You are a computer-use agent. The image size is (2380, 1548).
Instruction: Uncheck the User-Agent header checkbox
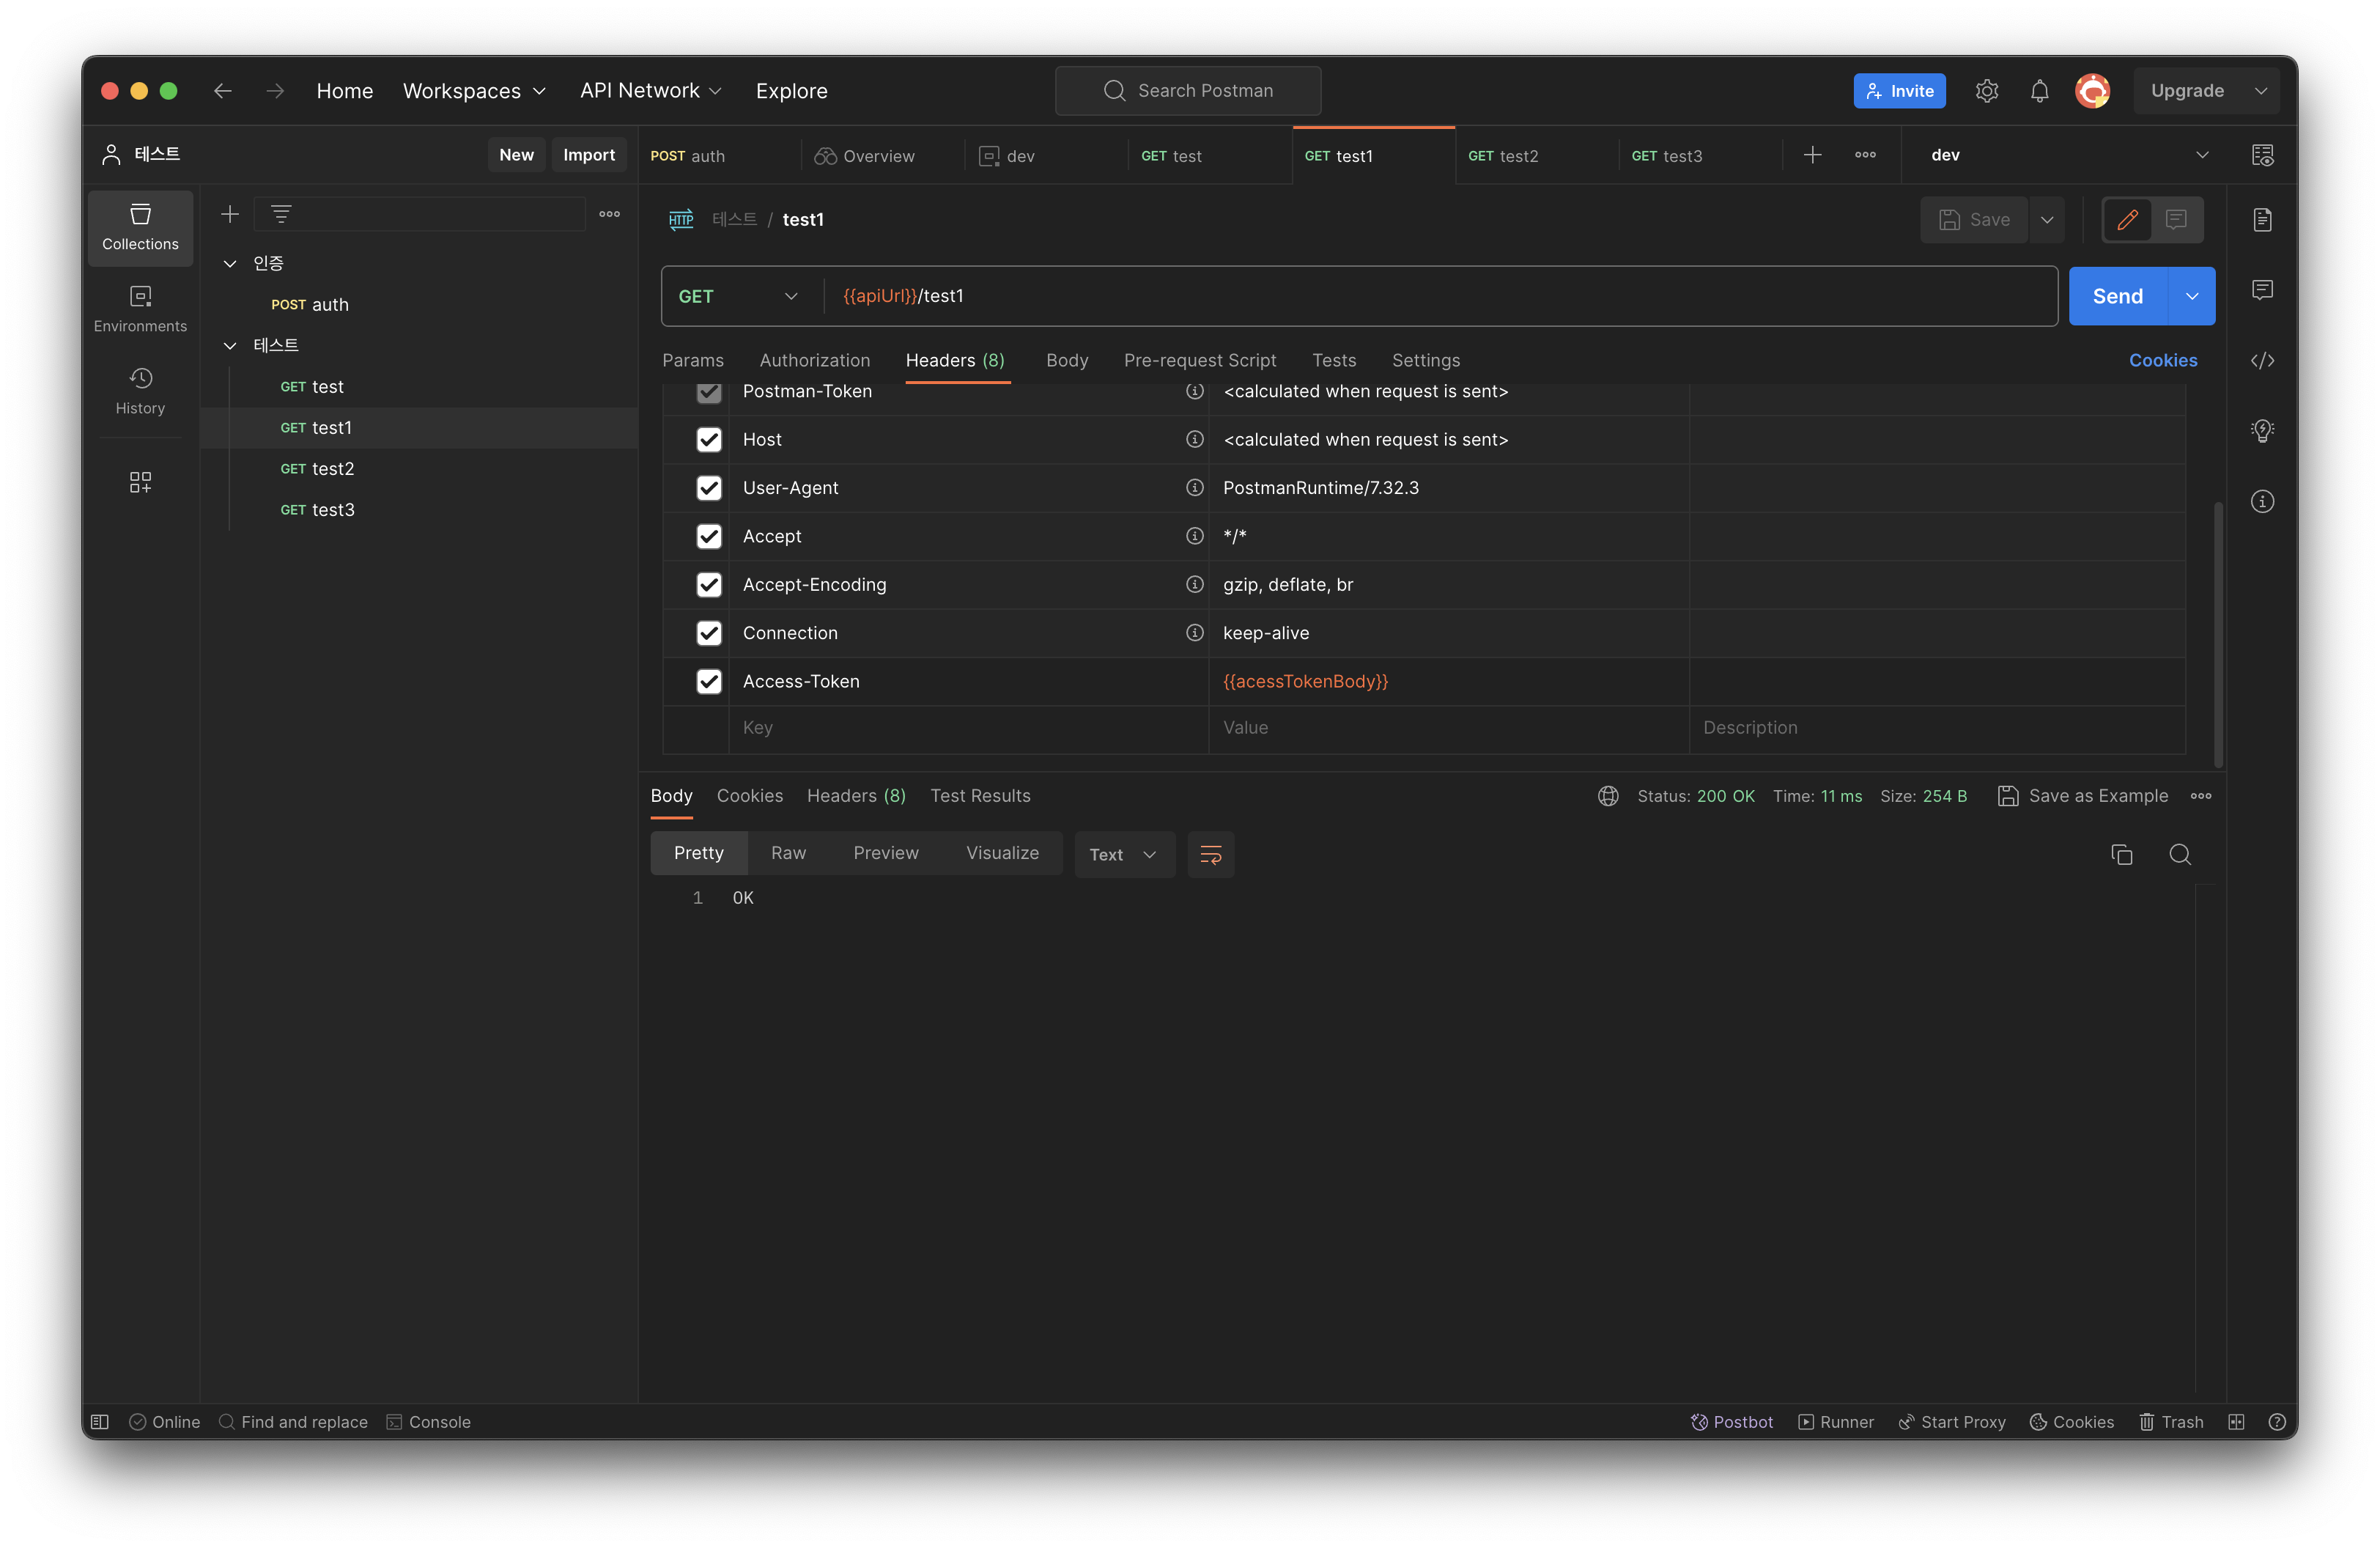pyautogui.click(x=709, y=488)
